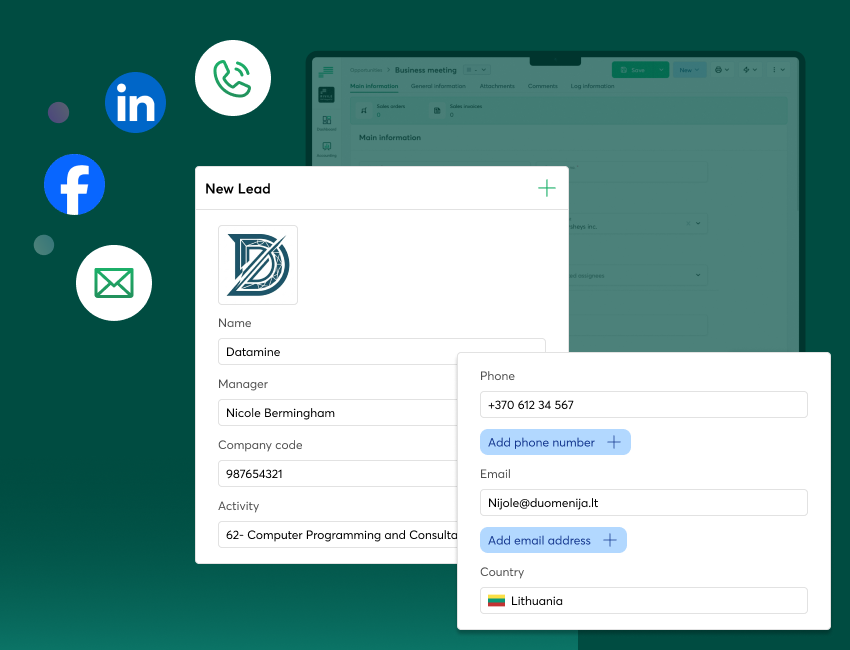Open the email envelope icon

113,283
